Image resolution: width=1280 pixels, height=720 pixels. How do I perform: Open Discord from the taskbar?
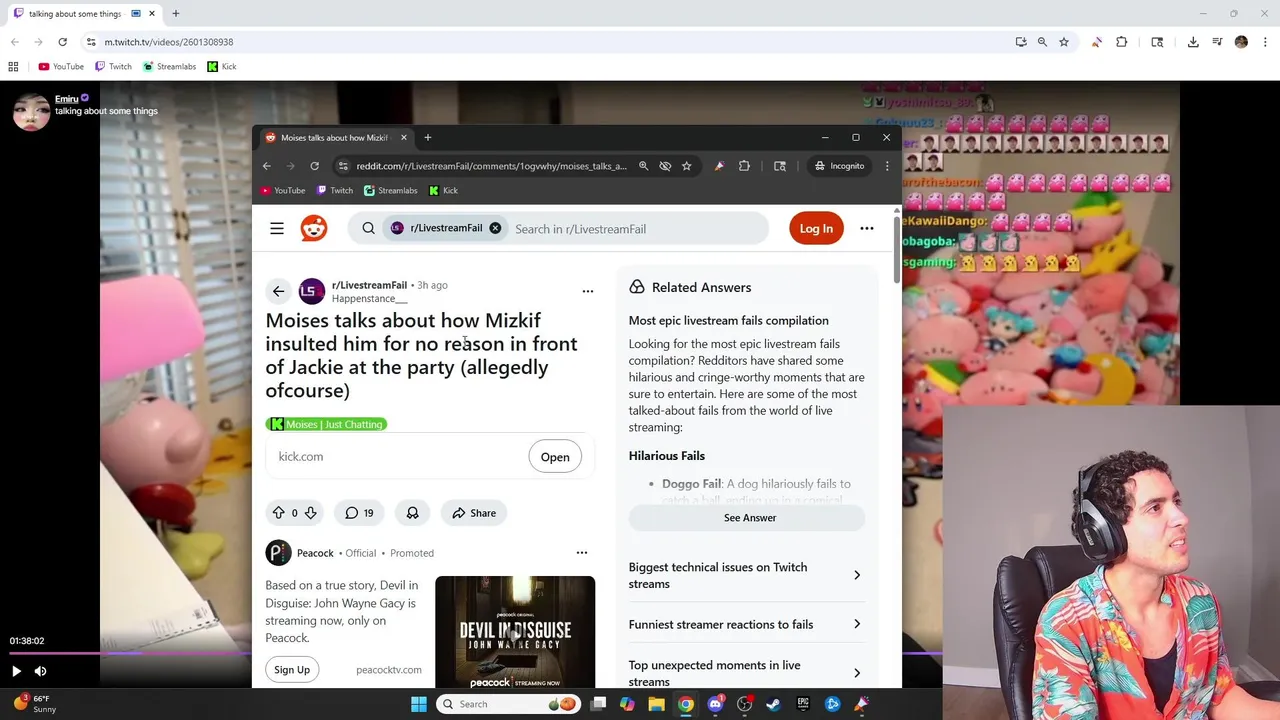(715, 704)
